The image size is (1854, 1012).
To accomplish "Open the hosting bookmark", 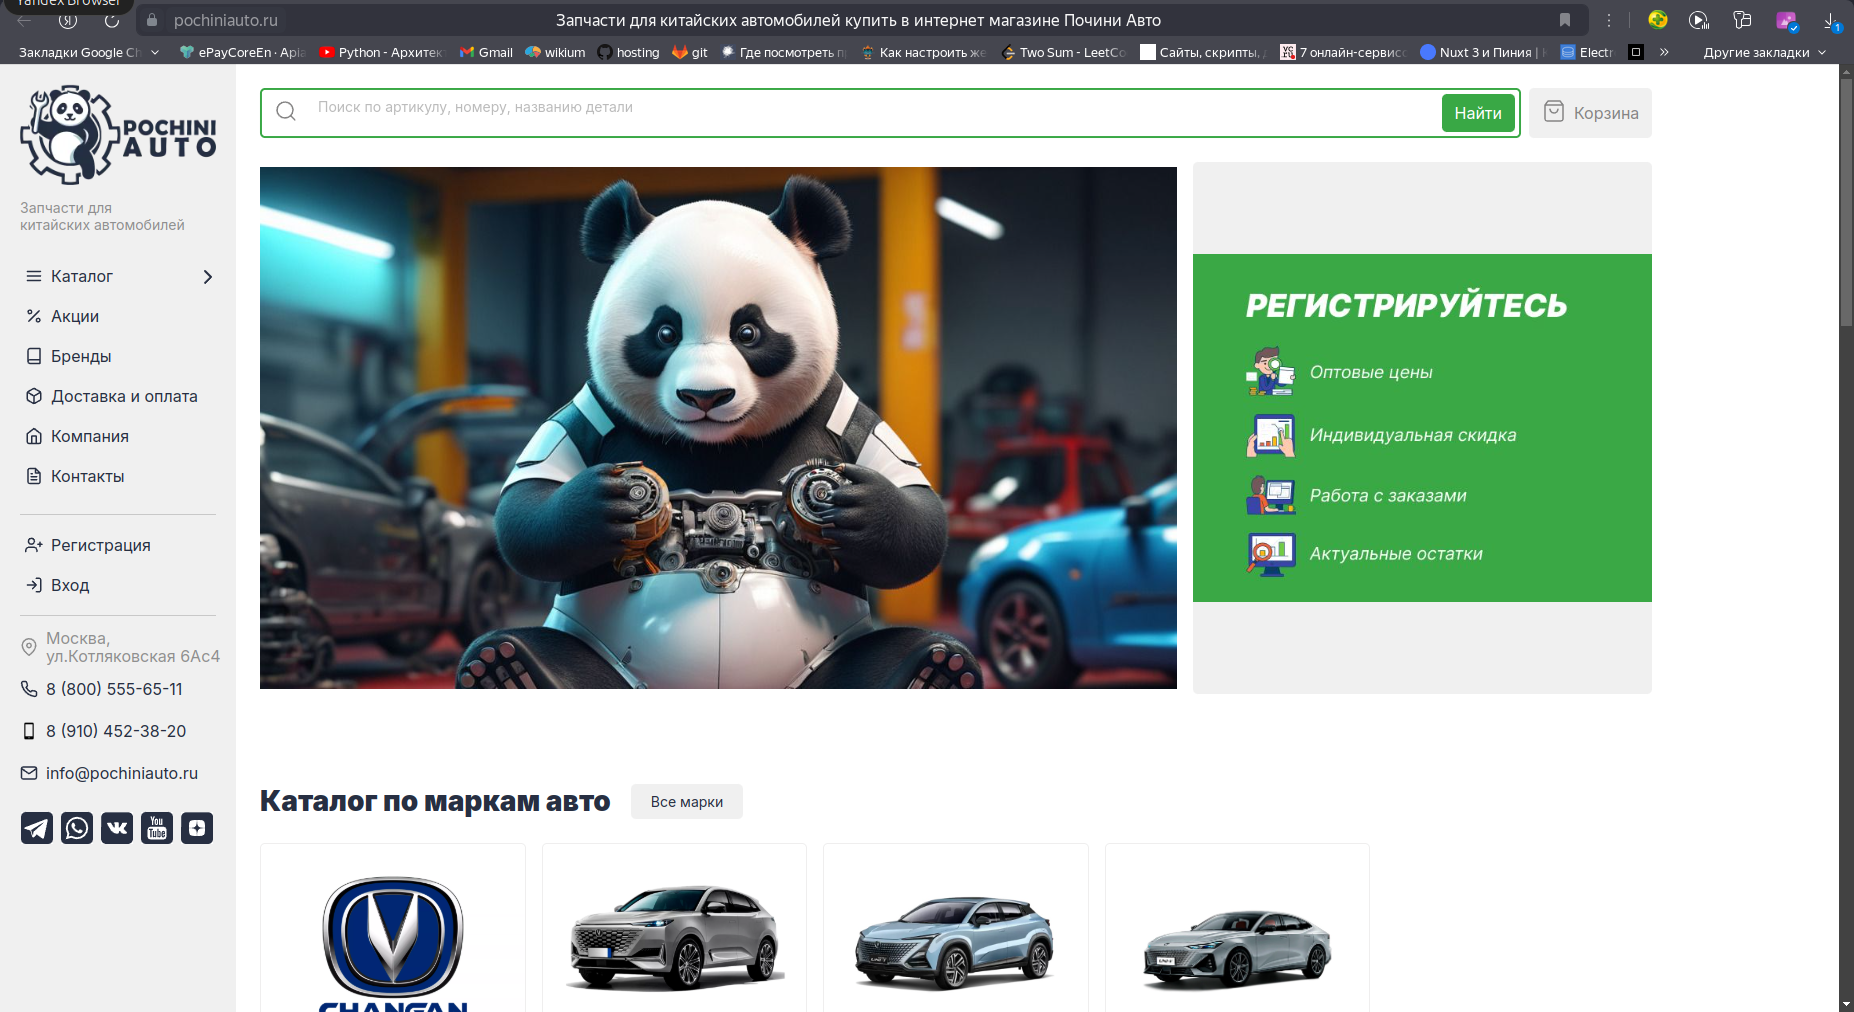I will (x=628, y=52).
